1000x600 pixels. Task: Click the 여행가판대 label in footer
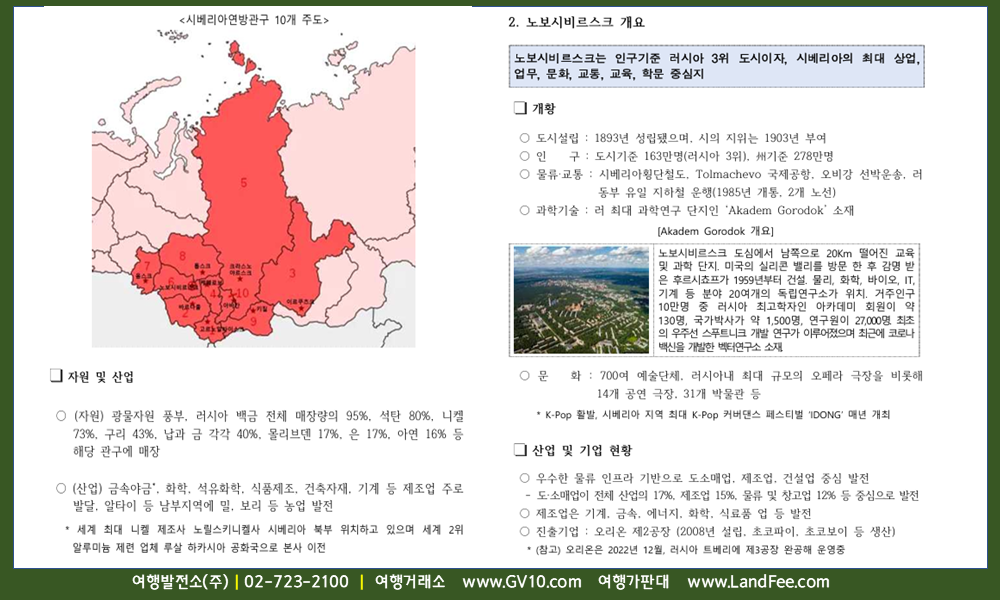pyautogui.click(x=633, y=582)
